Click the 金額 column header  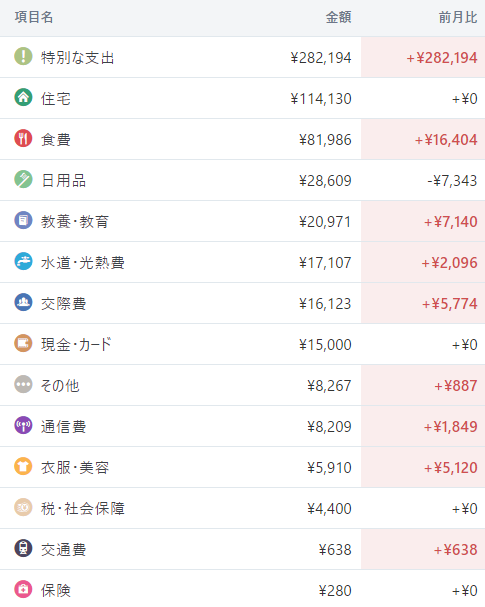pos(338,17)
